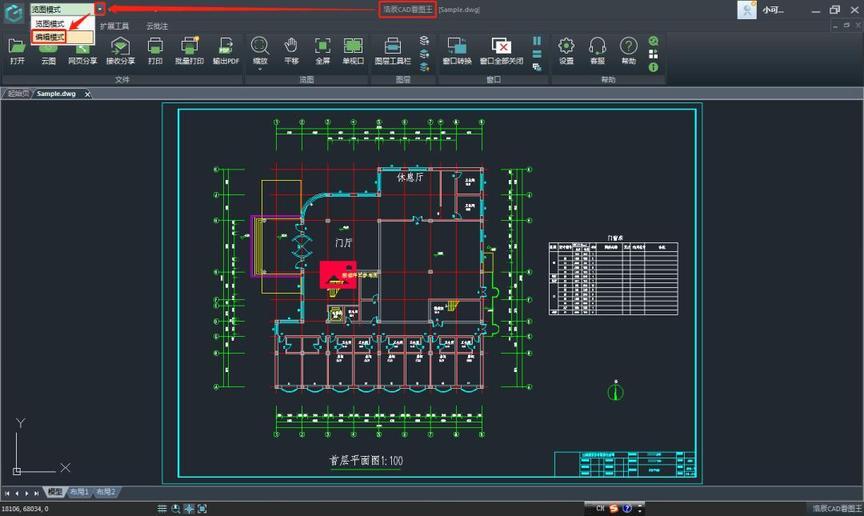Switch to the 布局1 layout tab
Screen dimensions: 864x516
(79, 492)
